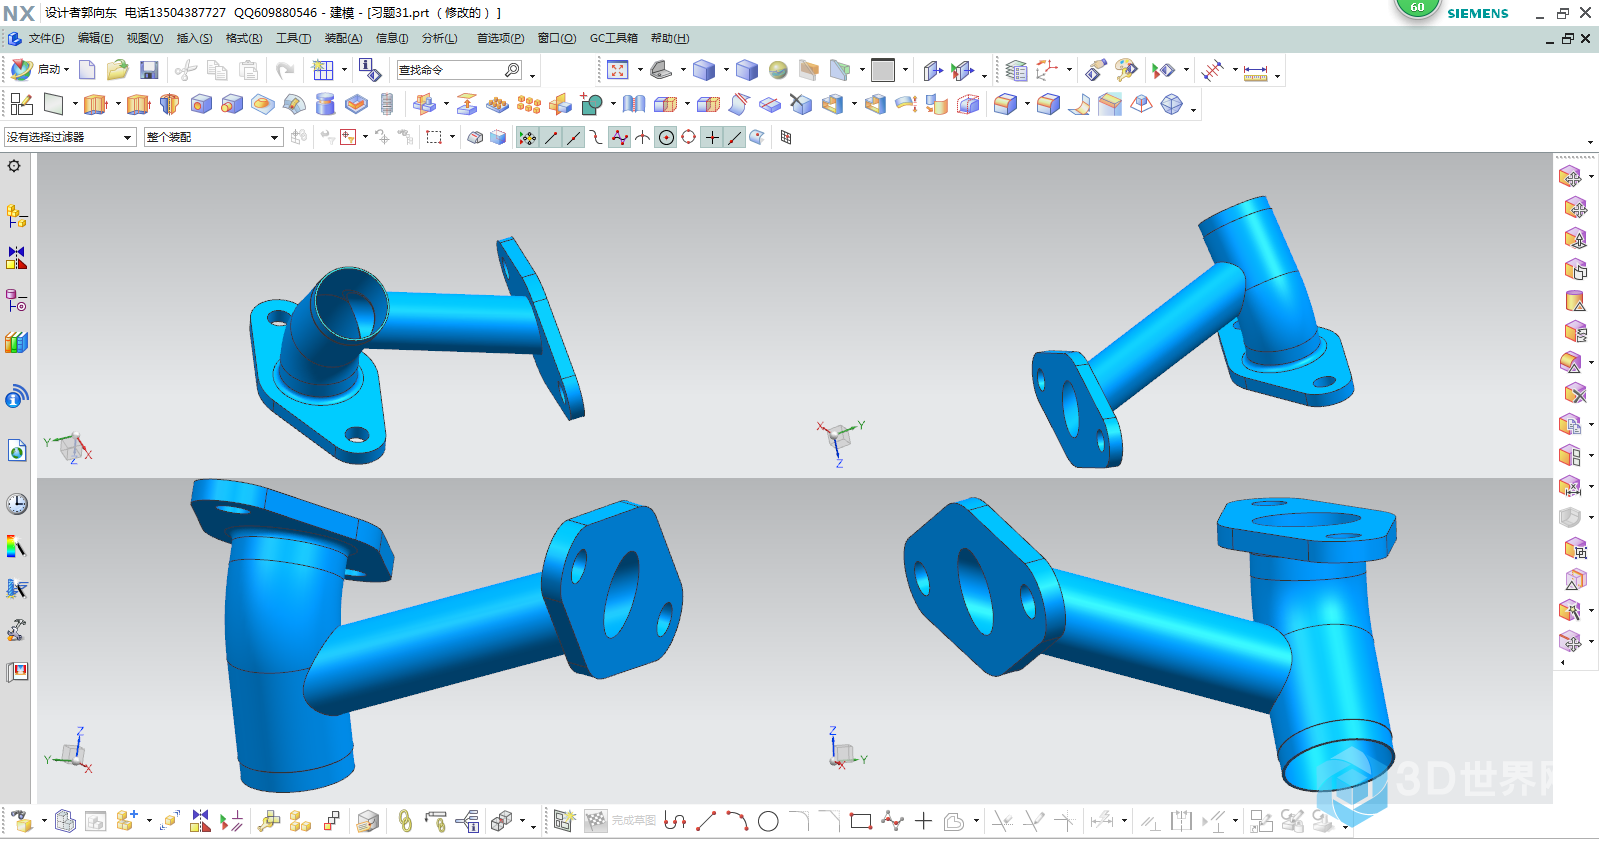Toggle the quadrant point snap
The image size is (1599, 841).
point(689,137)
